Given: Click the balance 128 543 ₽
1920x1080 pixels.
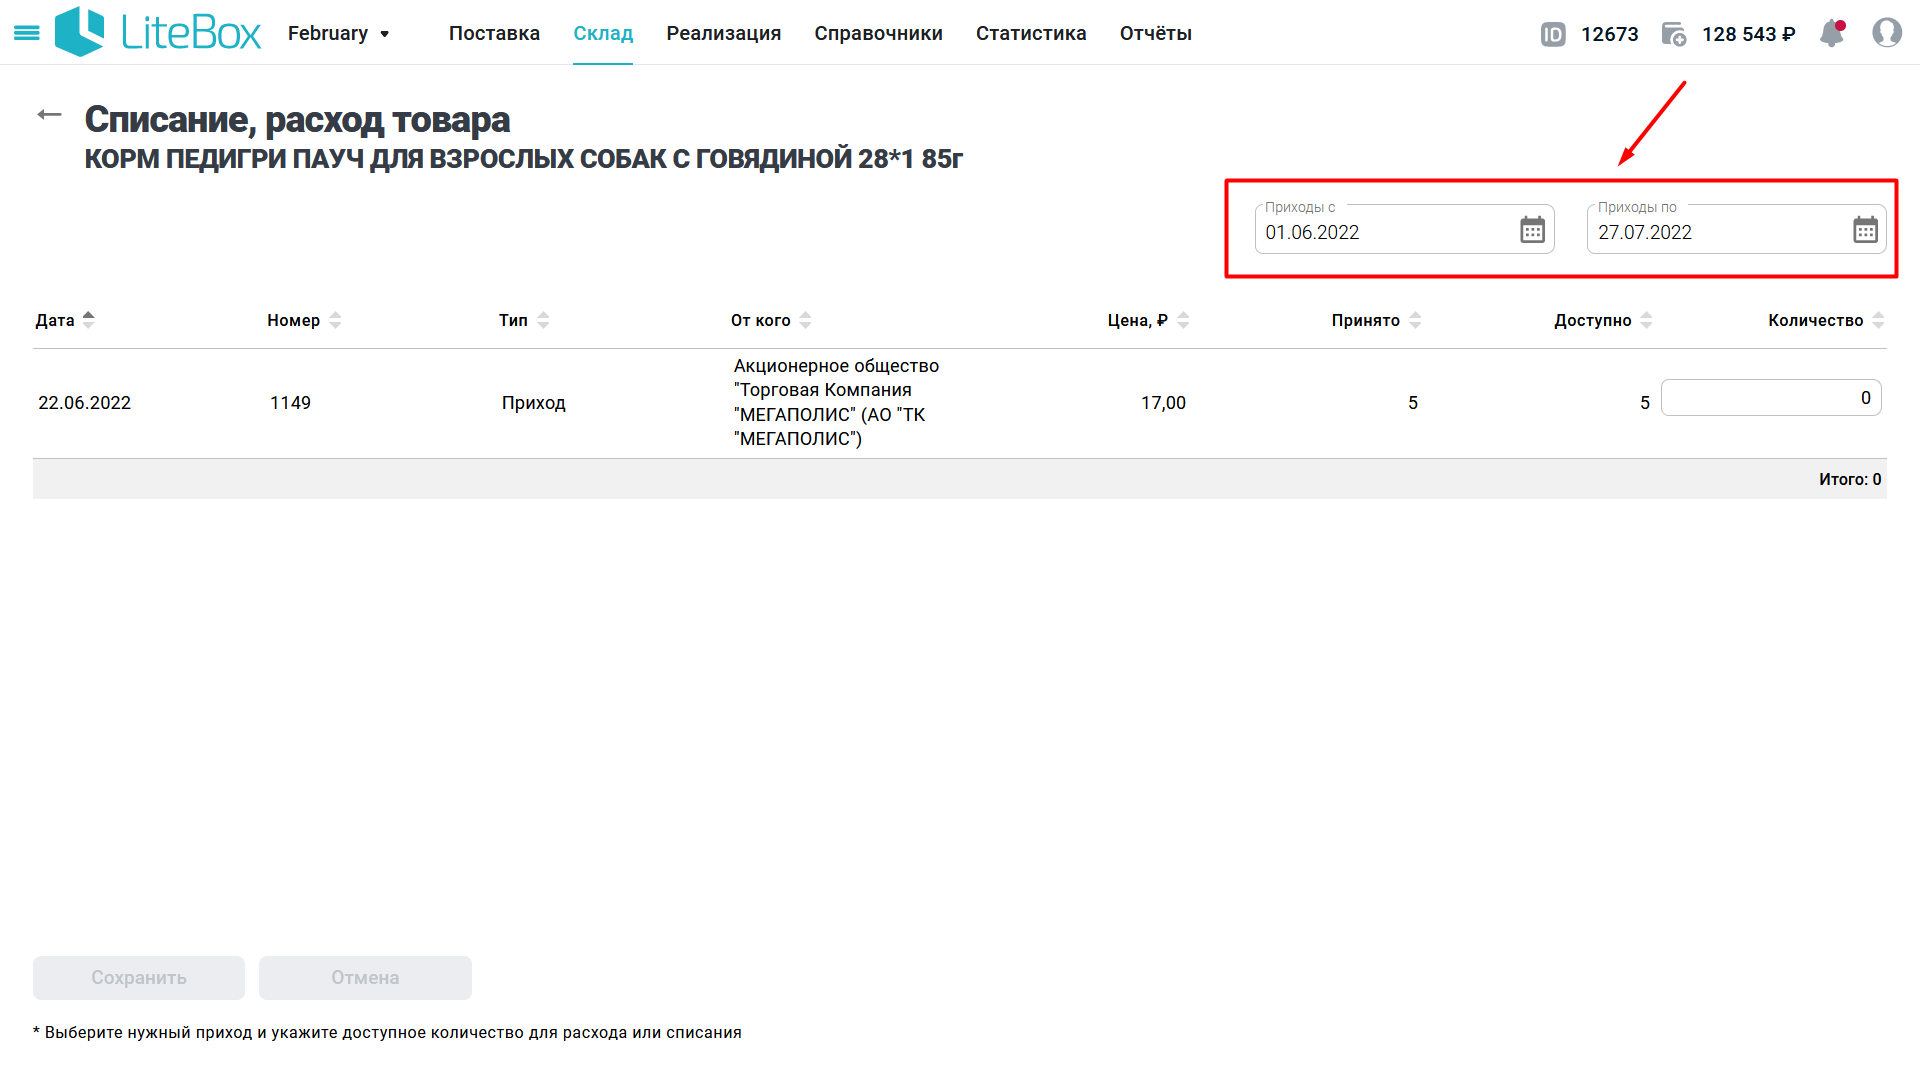Looking at the screenshot, I should 1749,34.
